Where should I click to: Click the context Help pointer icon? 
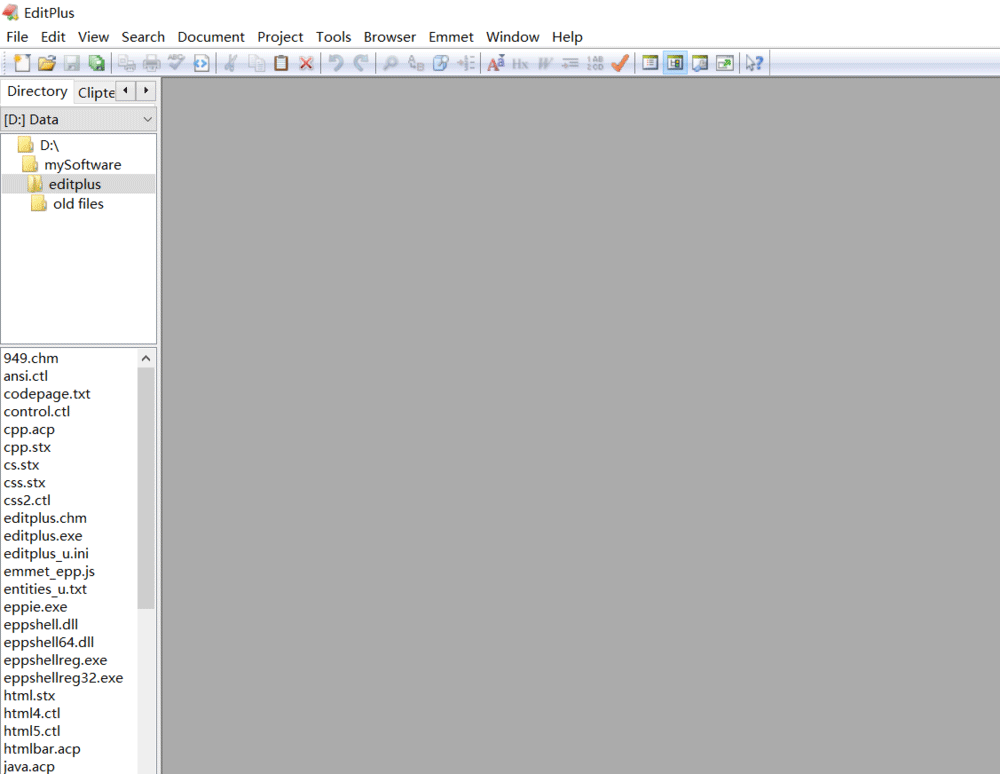[x=754, y=63]
